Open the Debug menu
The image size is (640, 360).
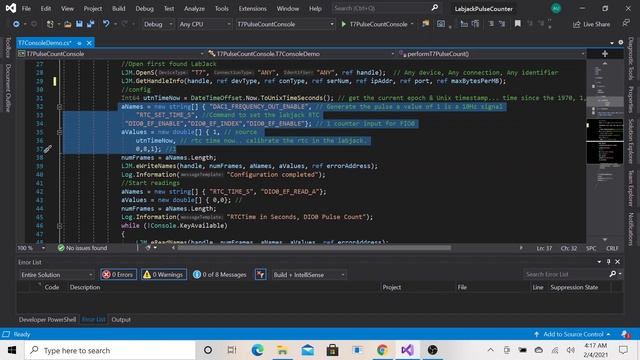click(144, 9)
